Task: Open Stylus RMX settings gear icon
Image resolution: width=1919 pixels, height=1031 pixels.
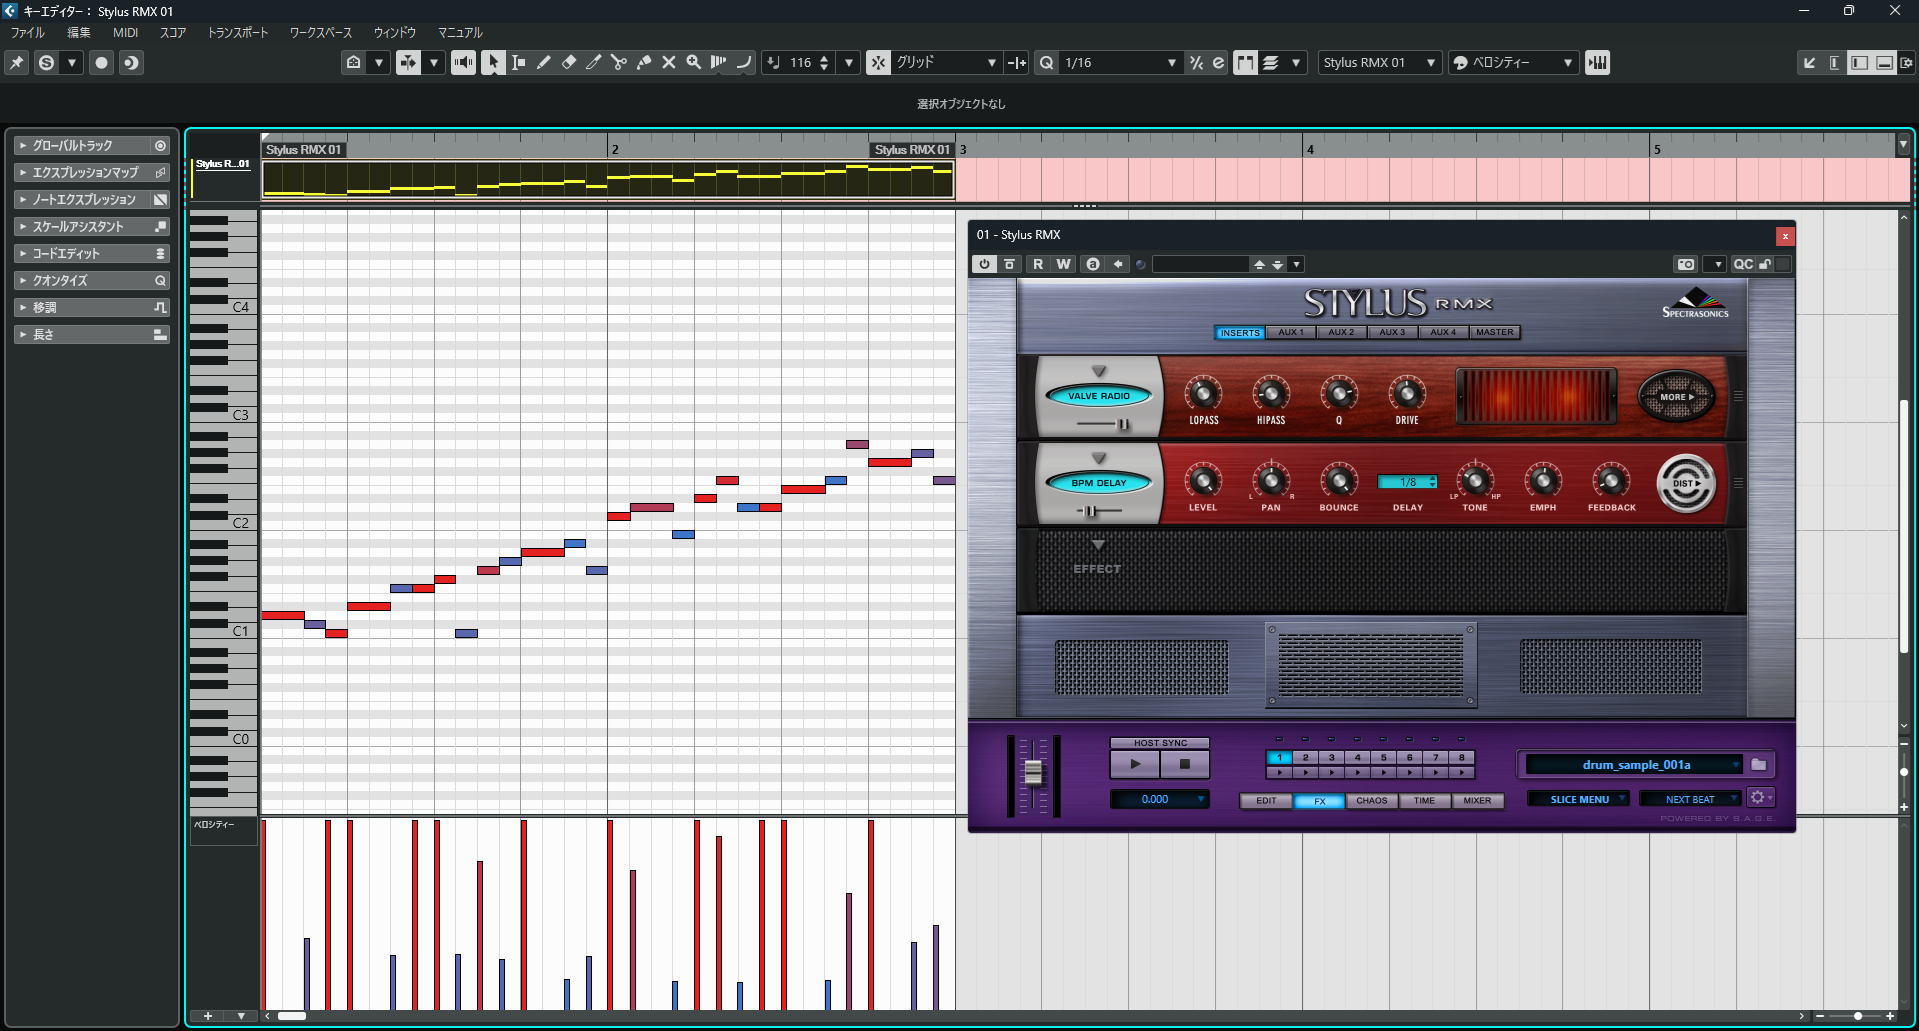Action: (1759, 798)
